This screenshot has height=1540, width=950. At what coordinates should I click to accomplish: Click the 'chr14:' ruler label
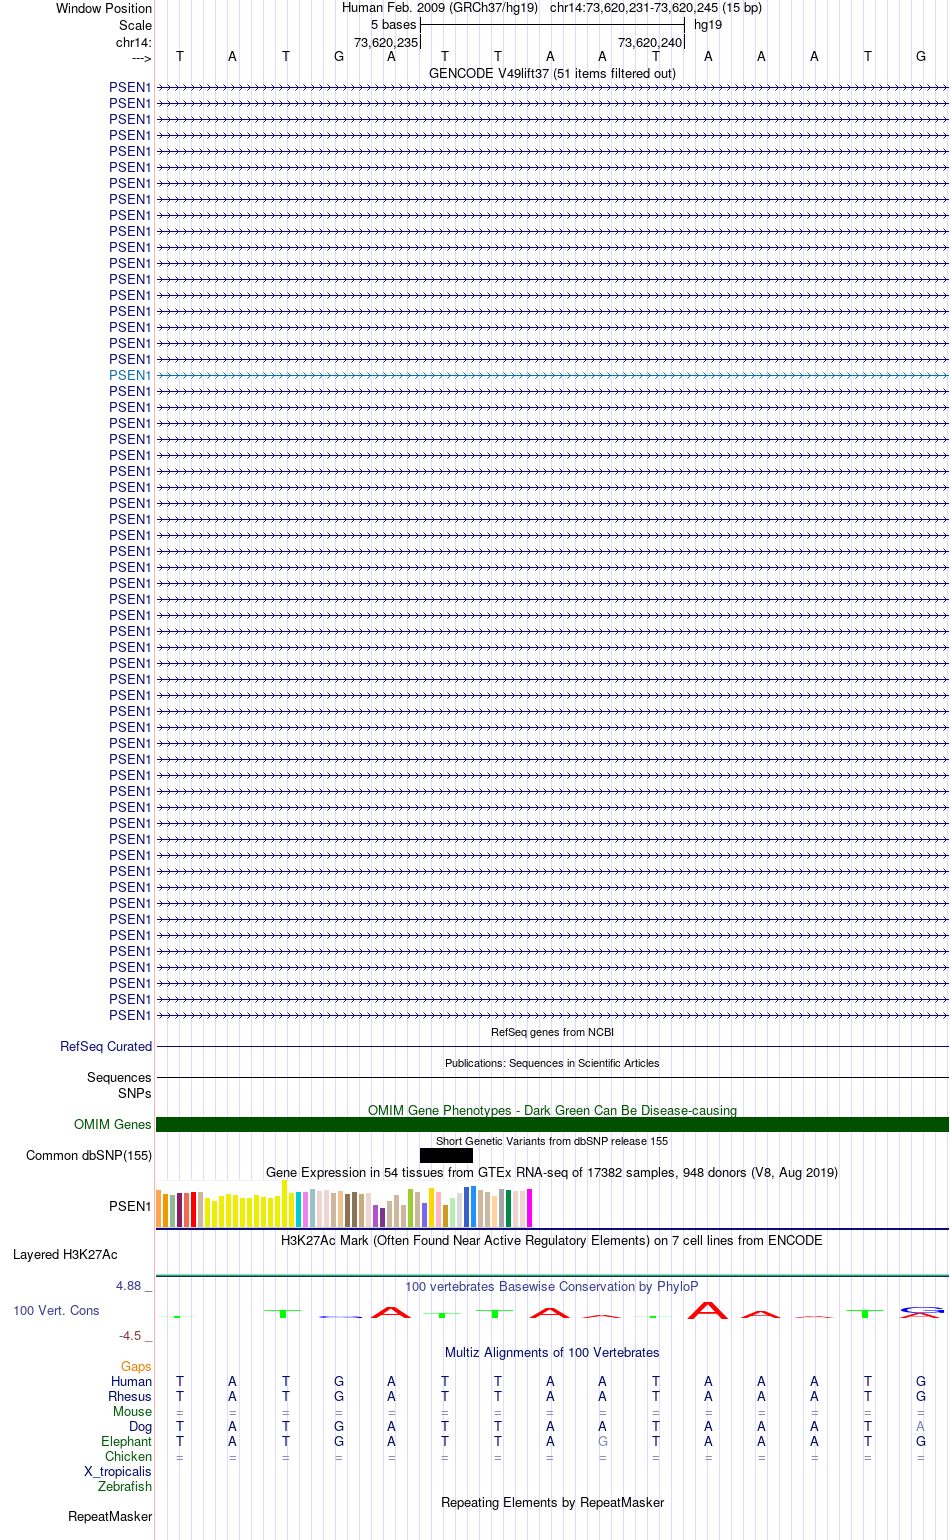point(134,42)
